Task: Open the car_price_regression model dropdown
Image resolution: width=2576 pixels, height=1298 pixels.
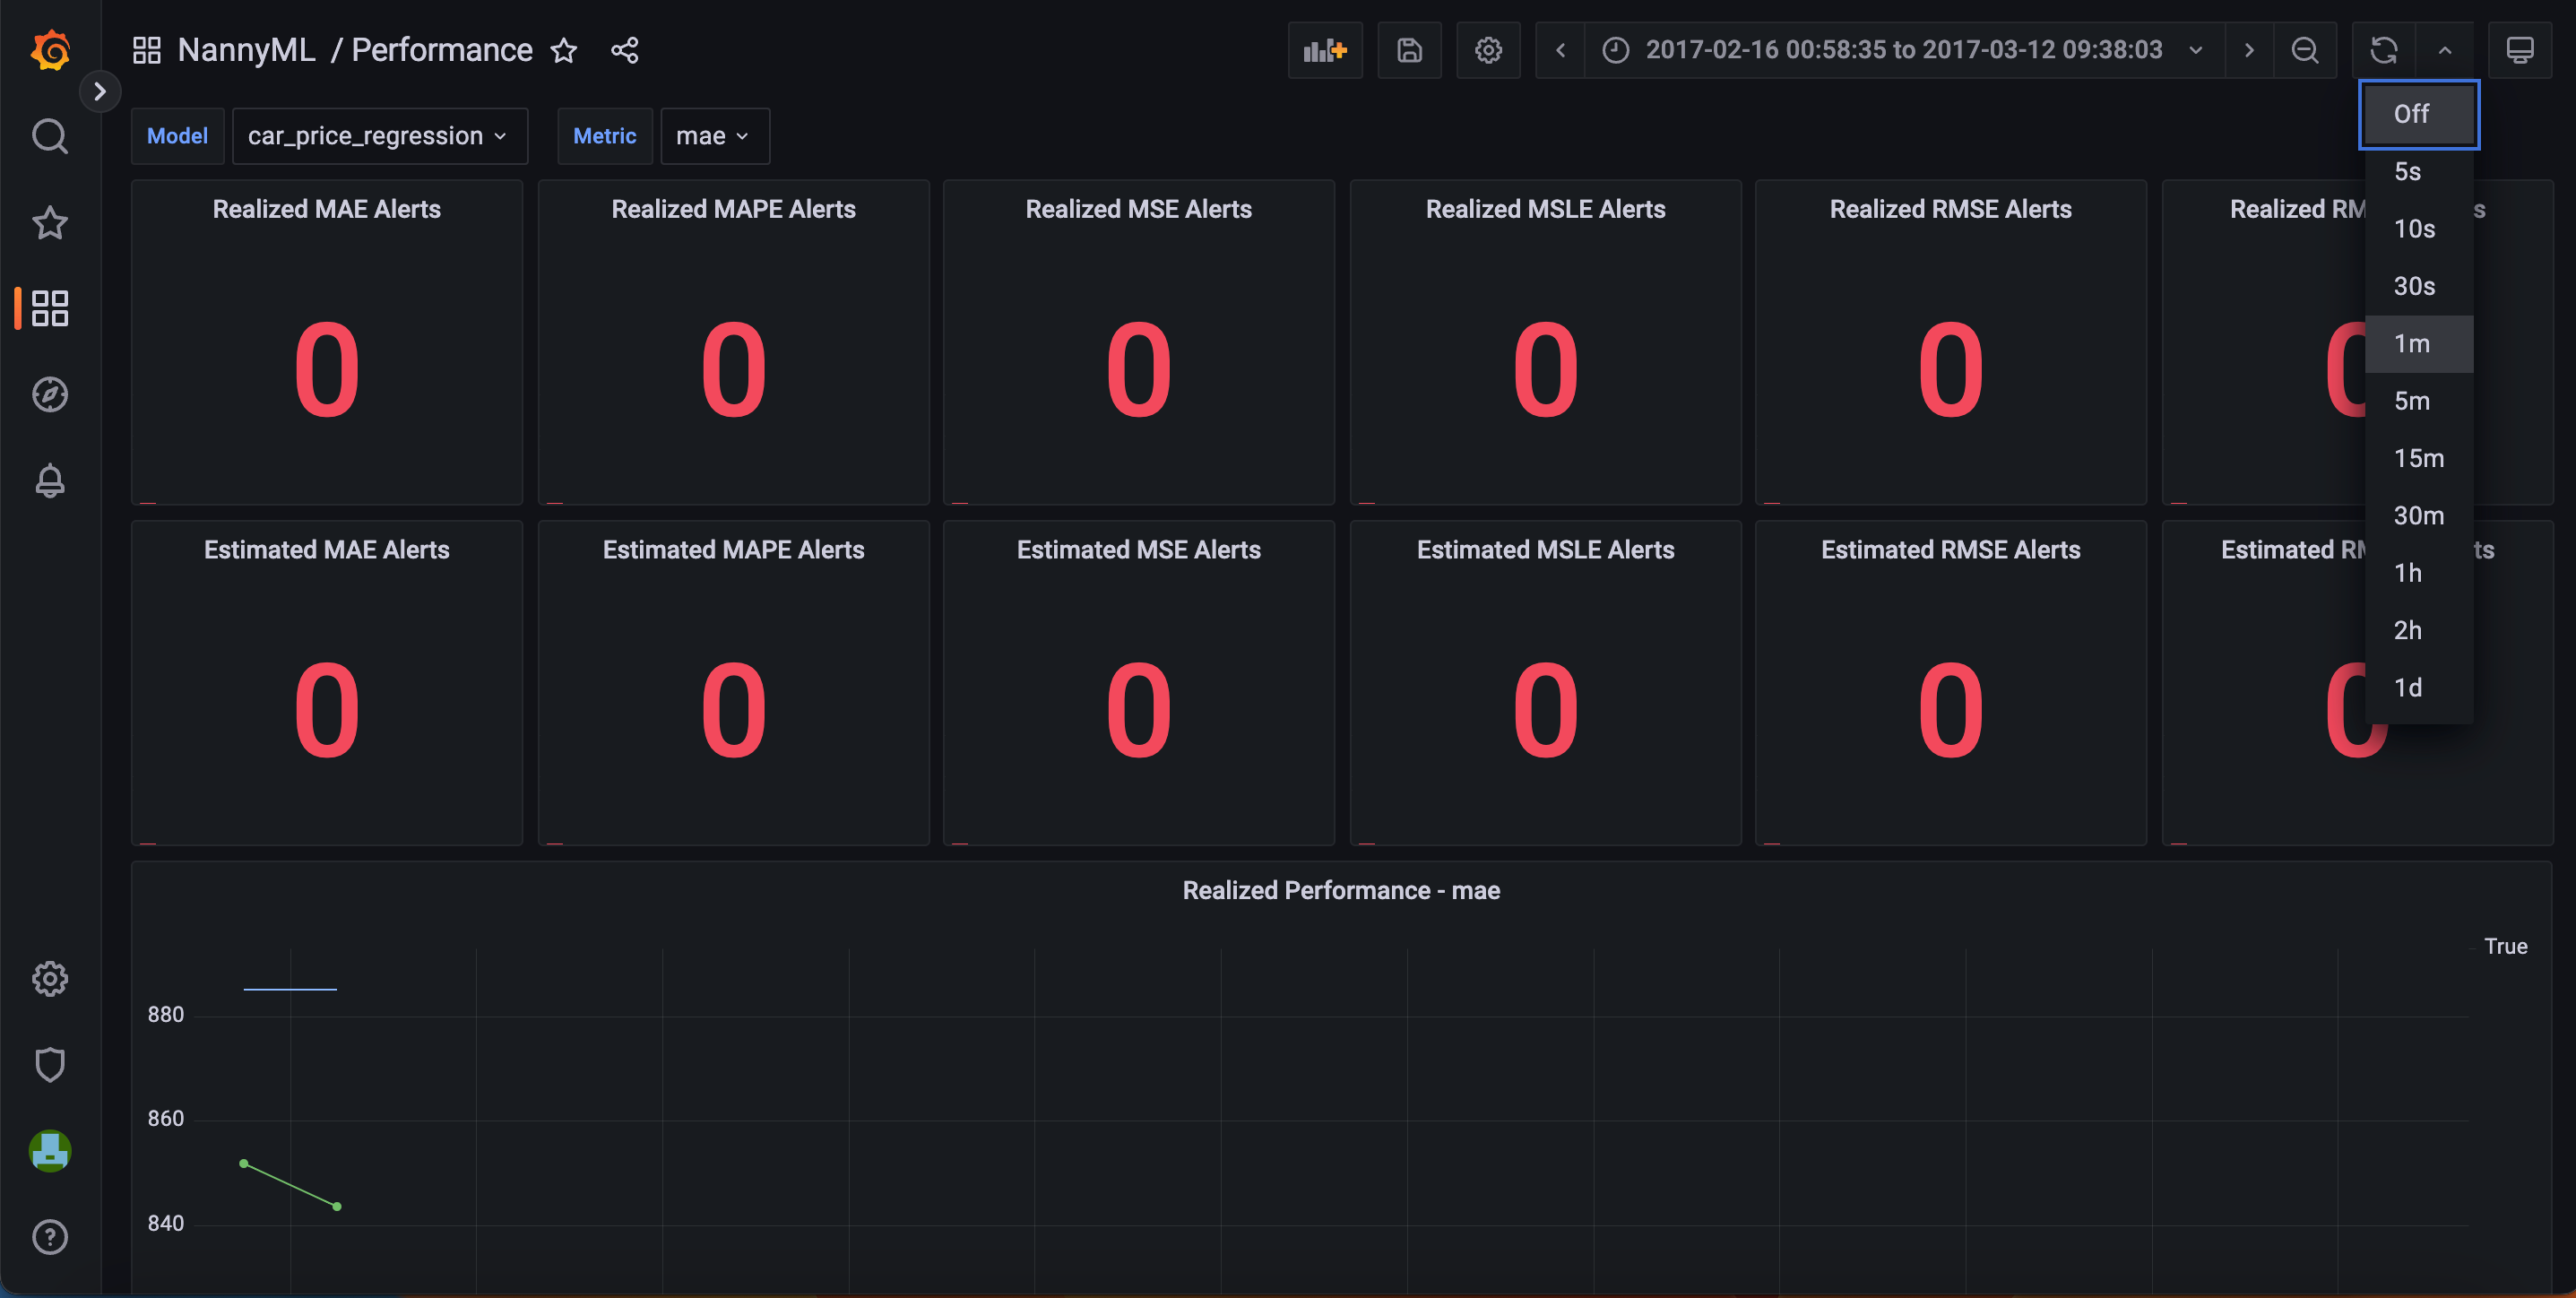Action: 379,136
